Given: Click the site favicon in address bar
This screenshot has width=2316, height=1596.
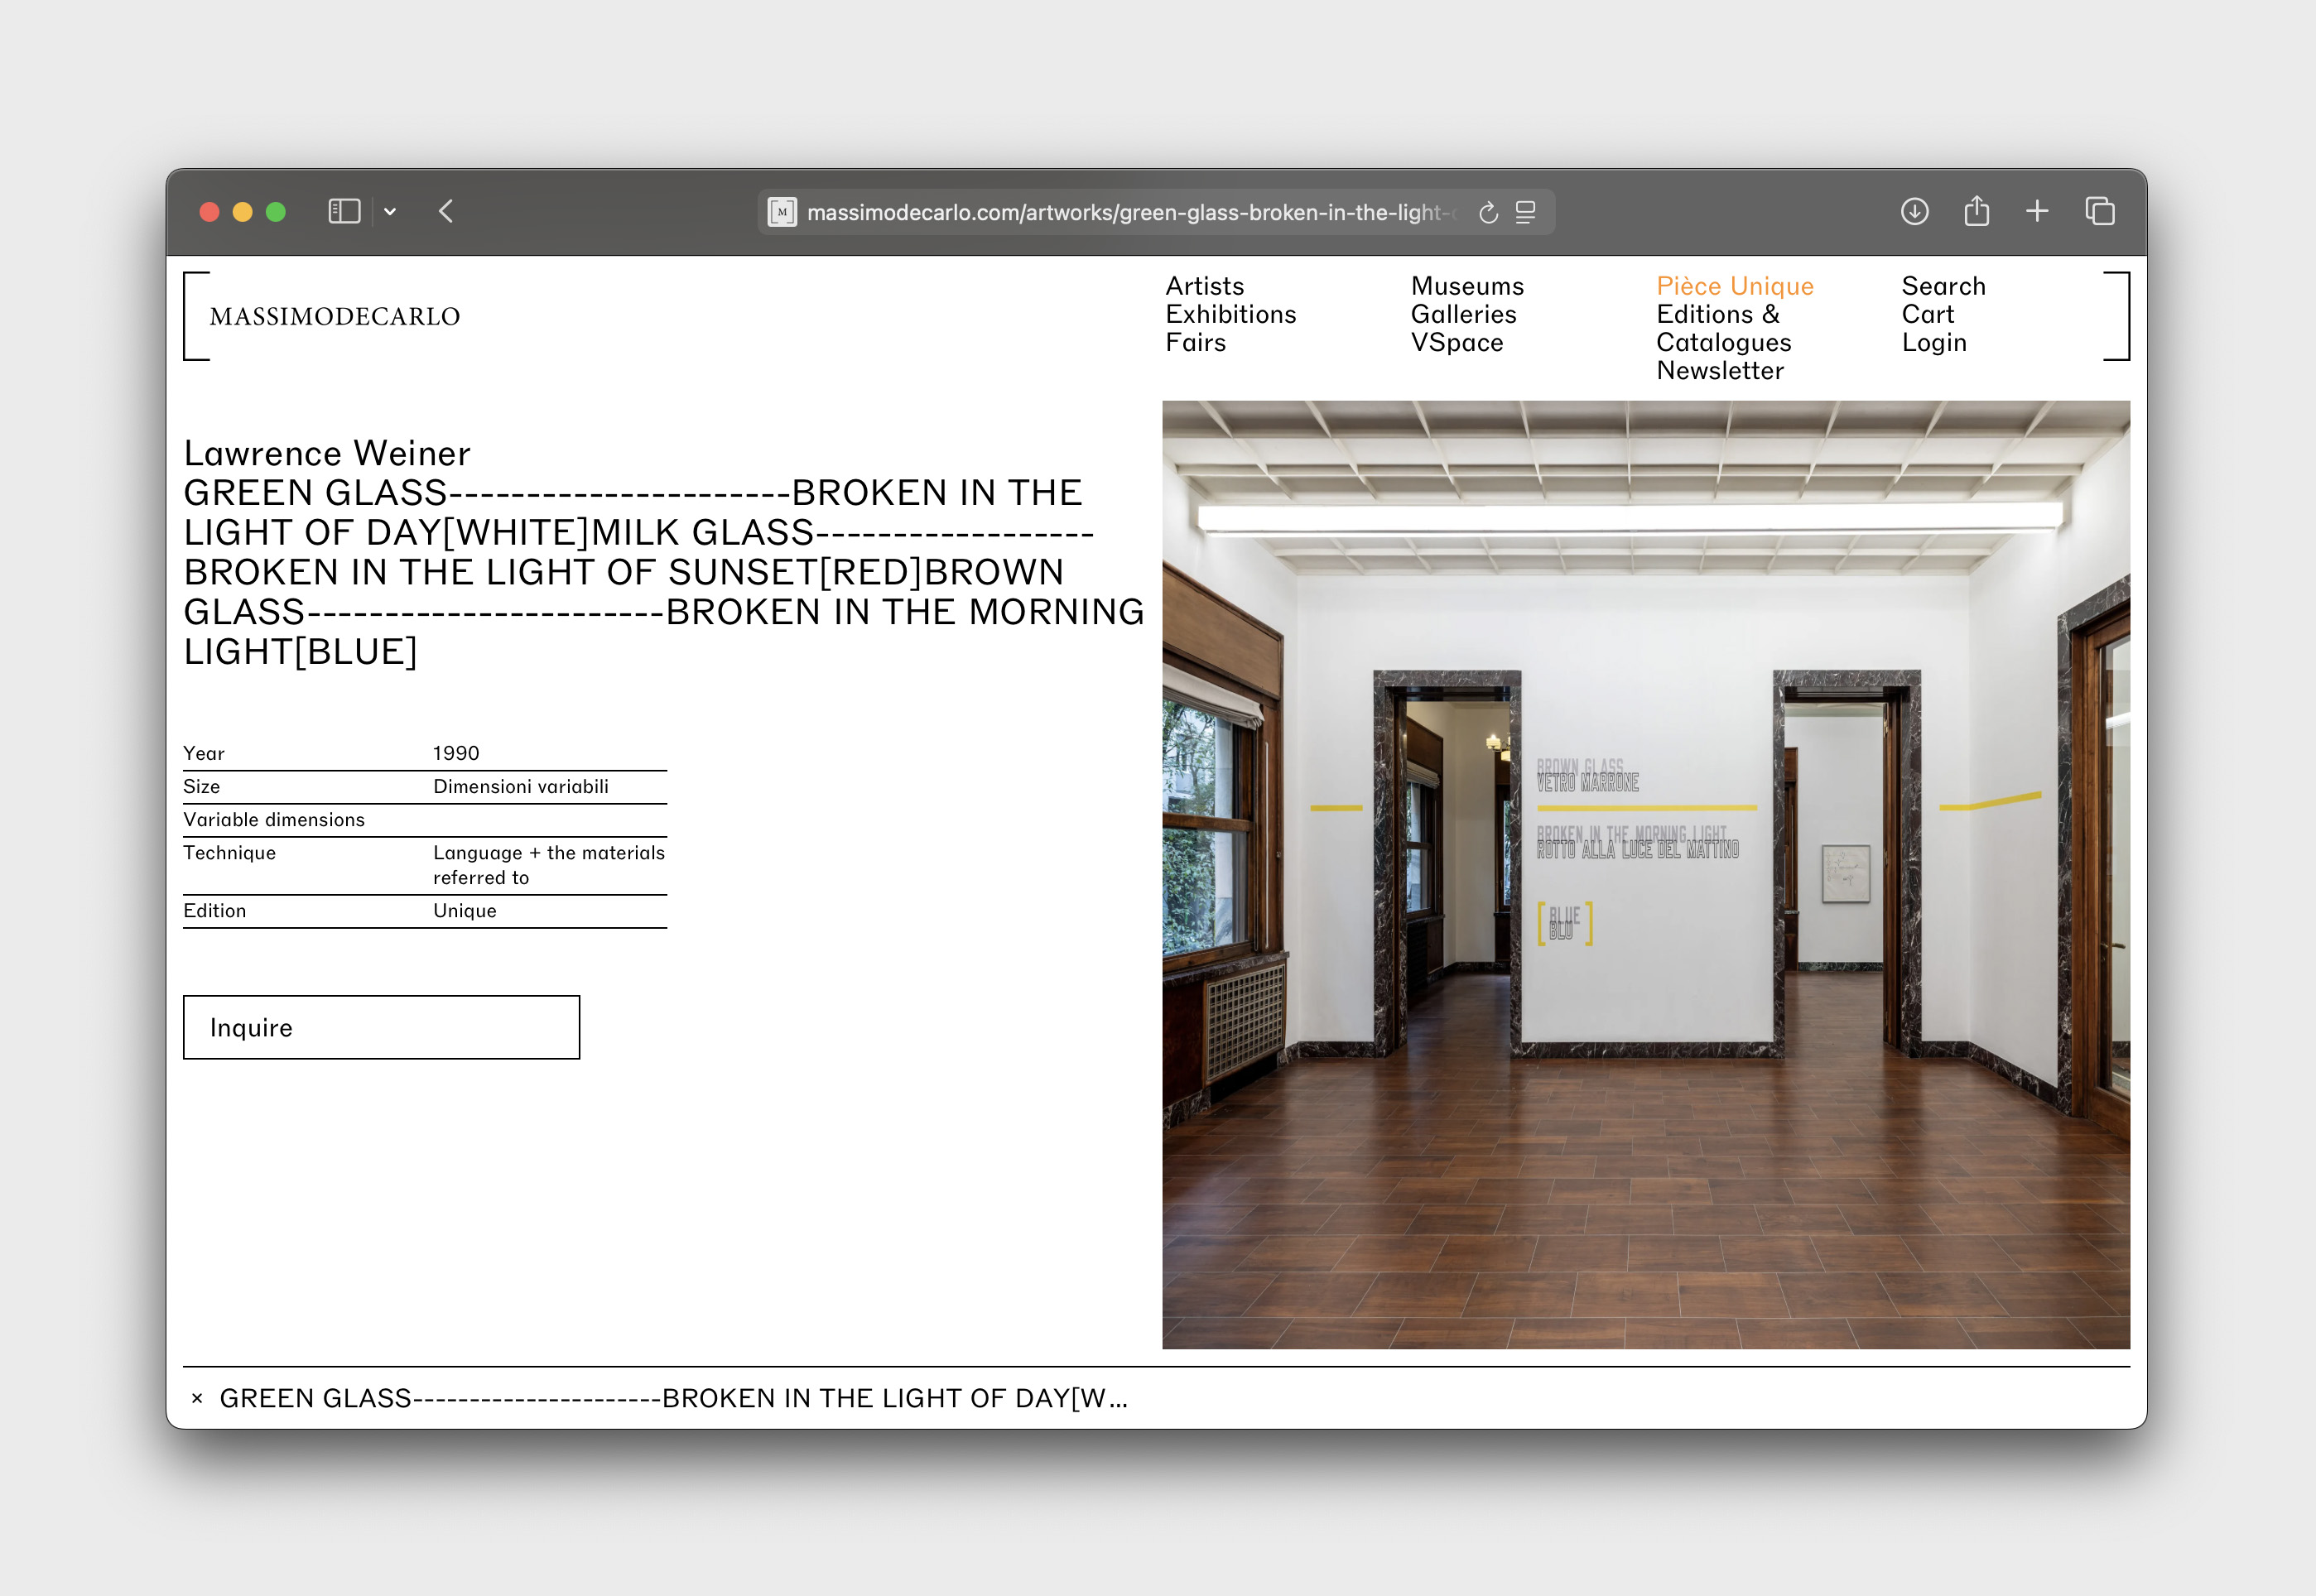Looking at the screenshot, I should (x=782, y=212).
